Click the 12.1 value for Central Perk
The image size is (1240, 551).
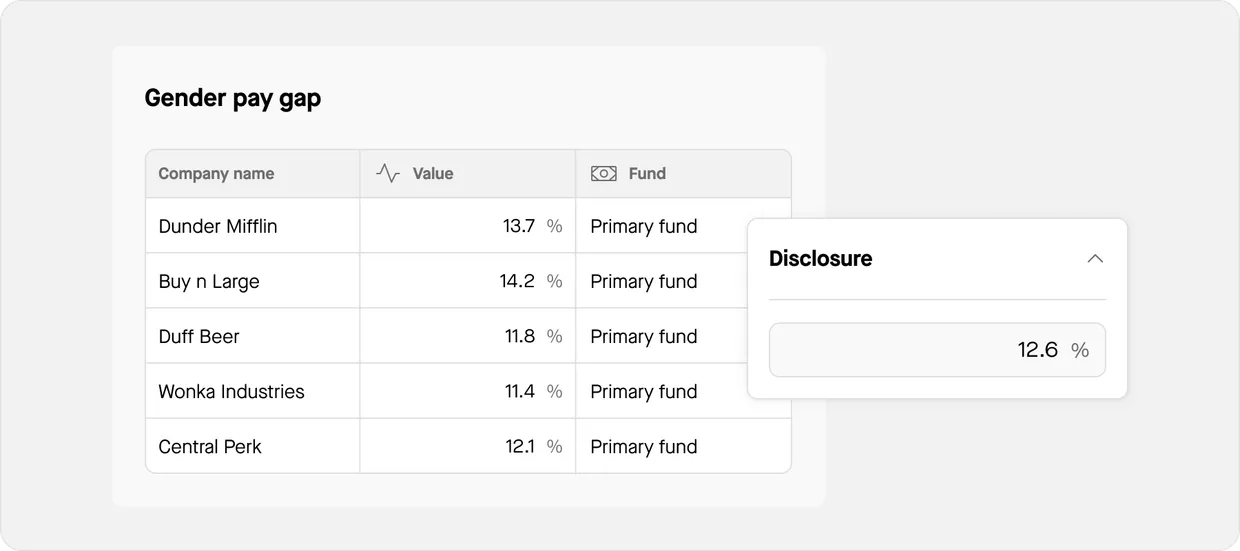519,446
